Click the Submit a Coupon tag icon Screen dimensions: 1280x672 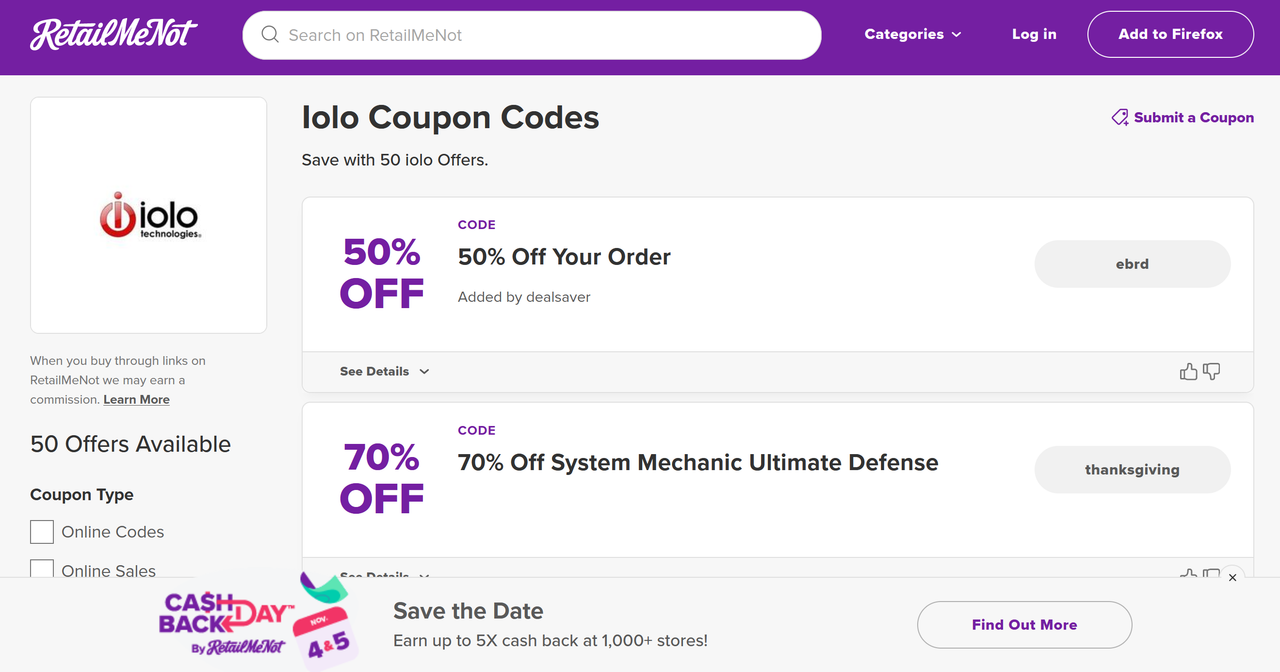1120,117
